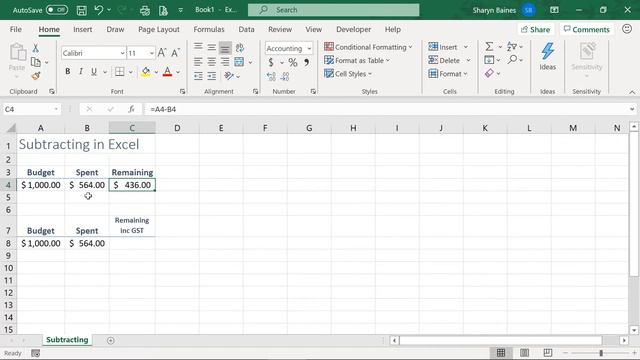Viewport: 640px width, 360px height.
Task: Select cell C8 under Remaining inc GST
Action: pos(132,243)
